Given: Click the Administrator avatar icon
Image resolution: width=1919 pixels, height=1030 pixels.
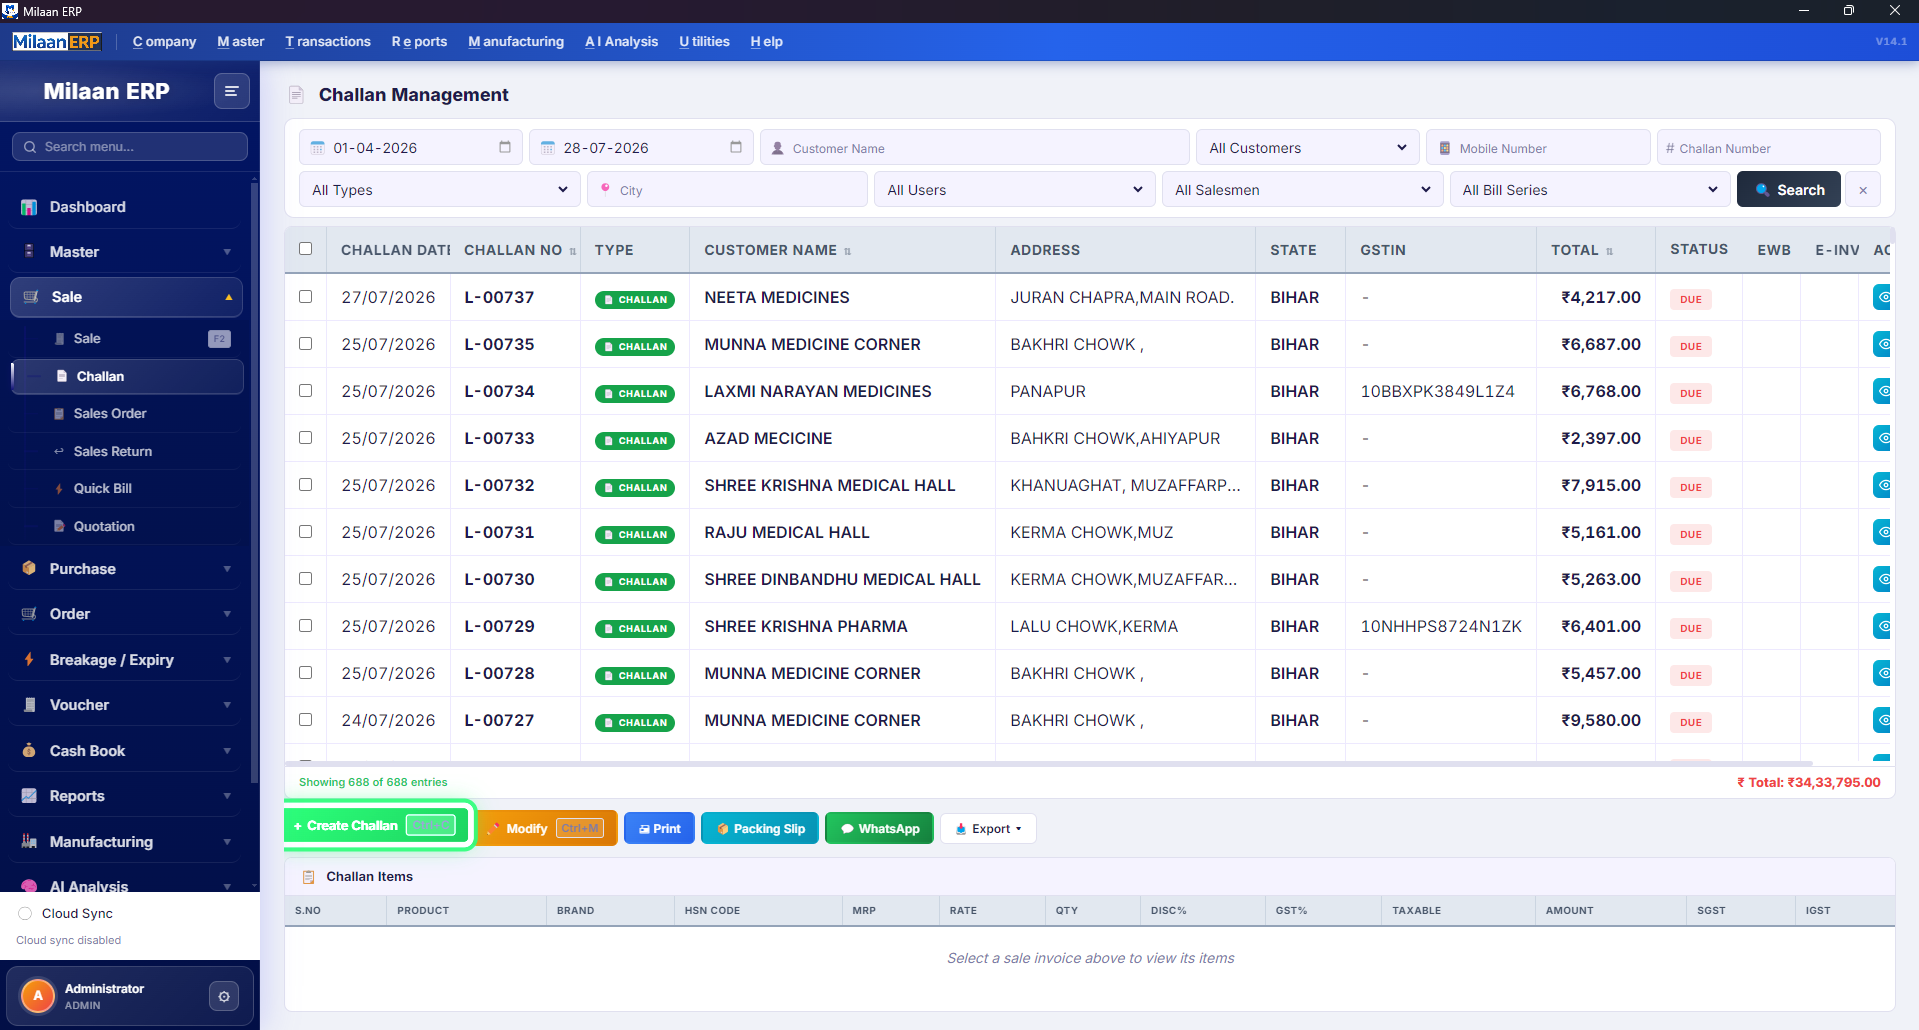Looking at the screenshot, I should coord(38,996).
